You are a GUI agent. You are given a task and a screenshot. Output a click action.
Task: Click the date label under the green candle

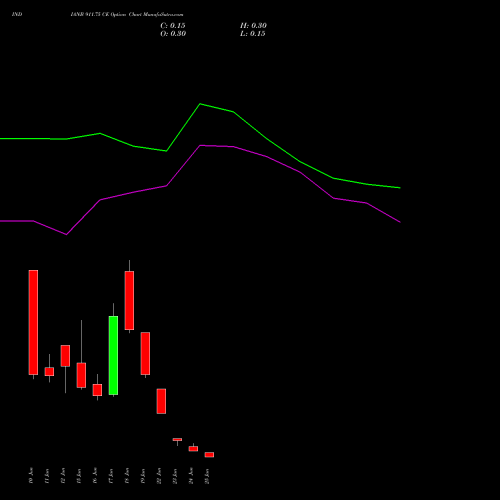(x=111, y=476)
